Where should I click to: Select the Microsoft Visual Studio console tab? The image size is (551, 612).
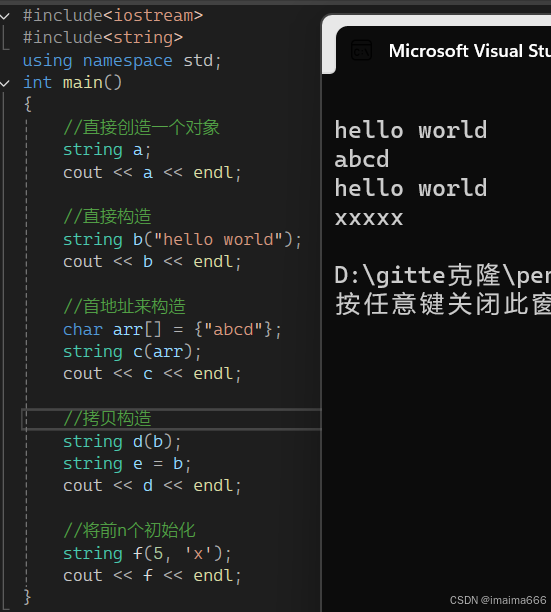(443, 50)
